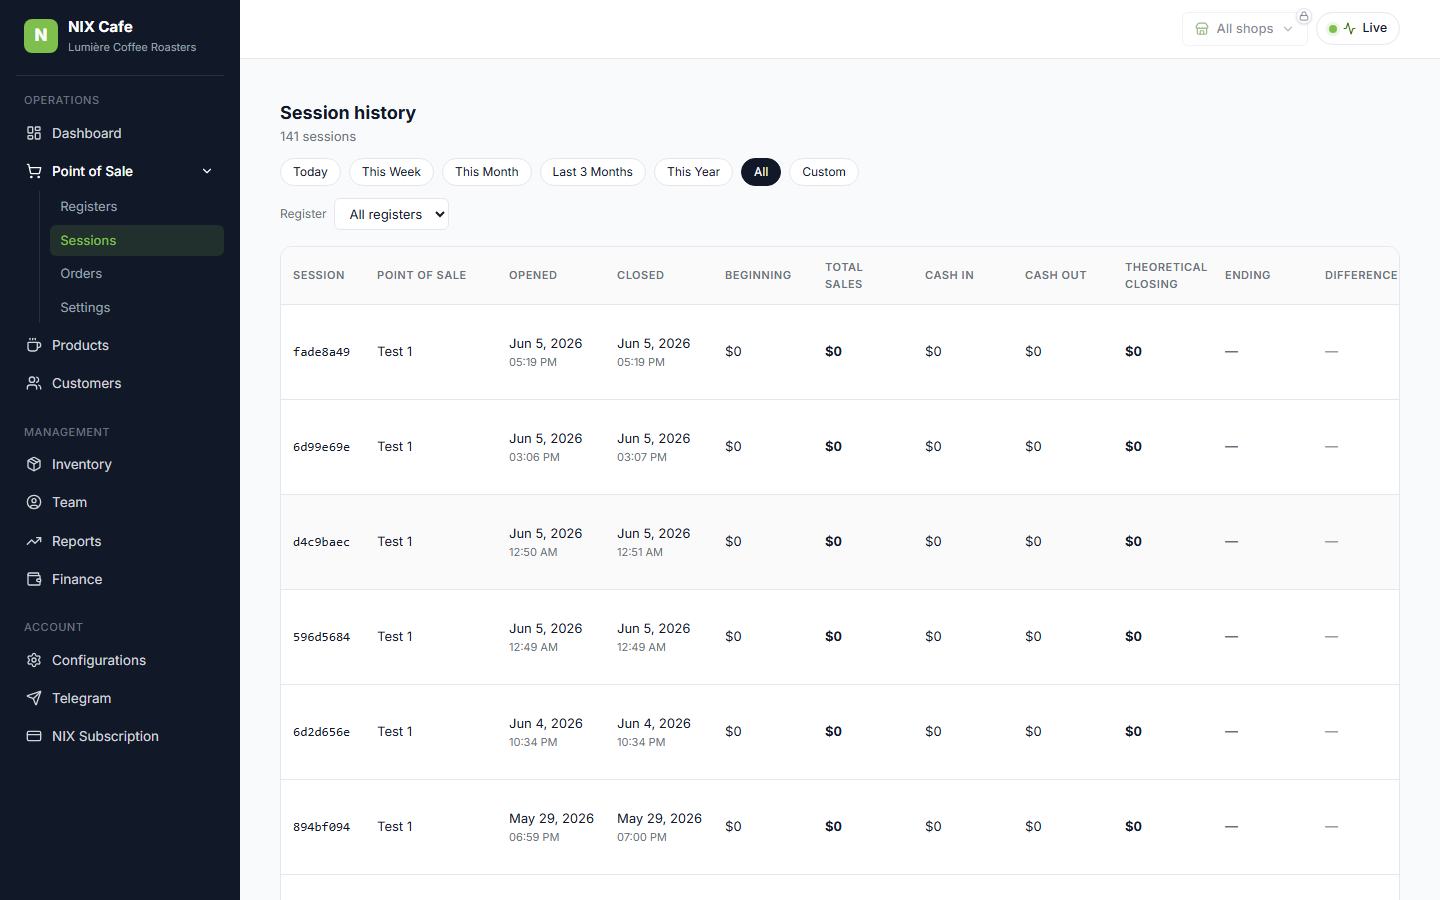1440x900 pixels.
Task: Click the BEGINNING column header
Action: pos(758,275)
